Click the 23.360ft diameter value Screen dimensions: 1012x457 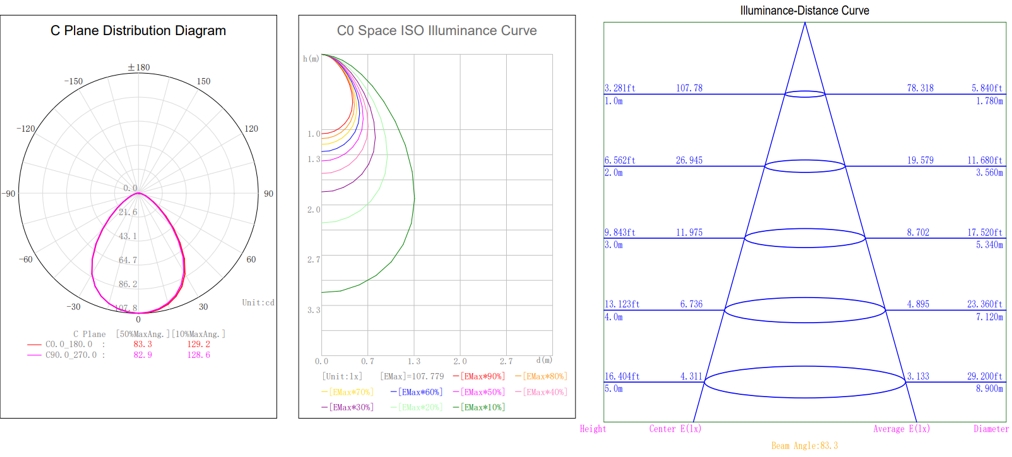(x=986, y=304)
